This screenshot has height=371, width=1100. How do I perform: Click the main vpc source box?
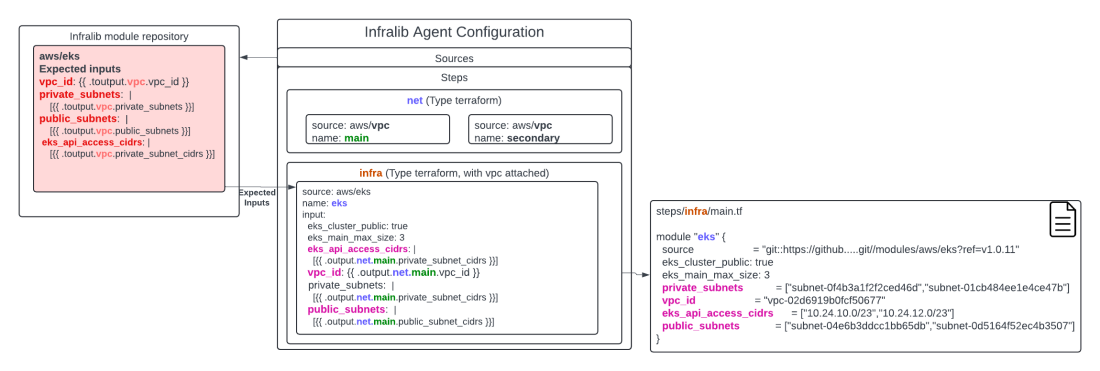[377, 129]
